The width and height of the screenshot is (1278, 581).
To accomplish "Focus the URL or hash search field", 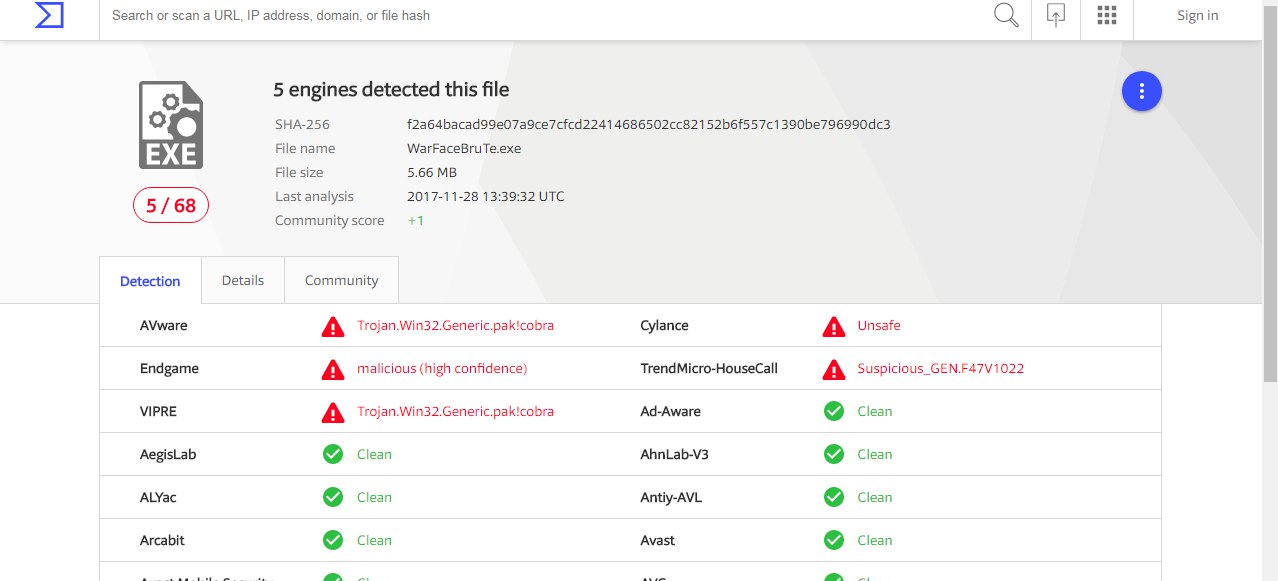I will [540, 16].
